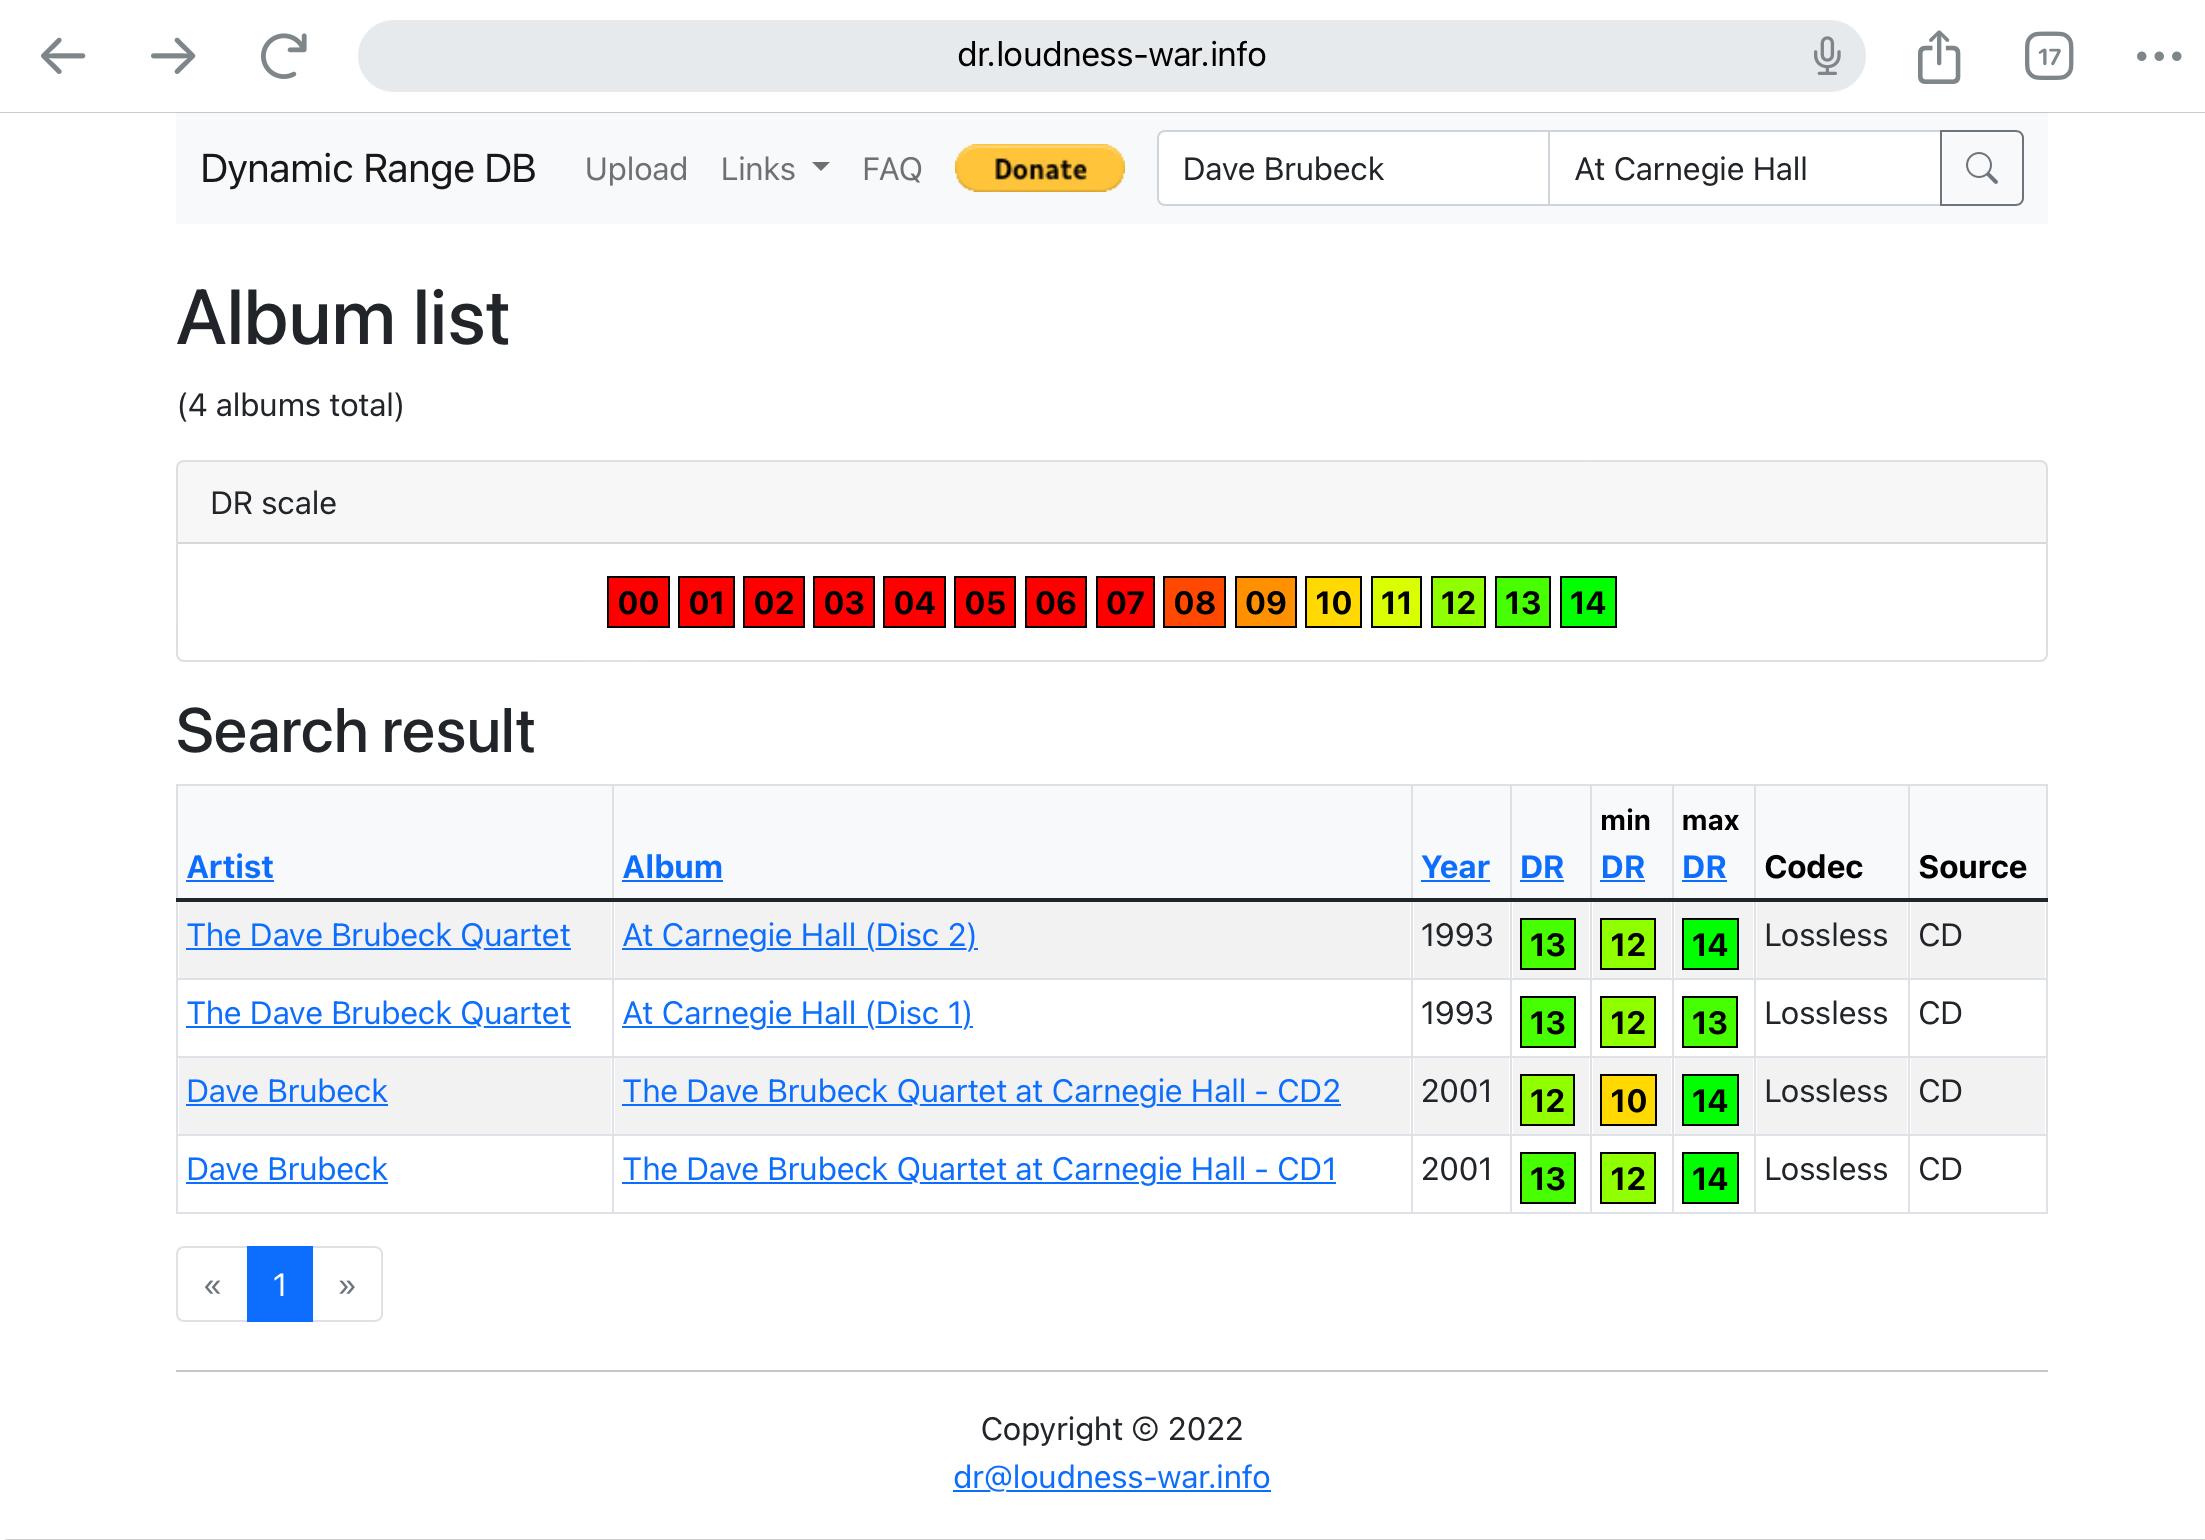Click max DR 13 badge in Disc 1 row
The width and height of the screenshot is (2205, 1540).
1710,1022
